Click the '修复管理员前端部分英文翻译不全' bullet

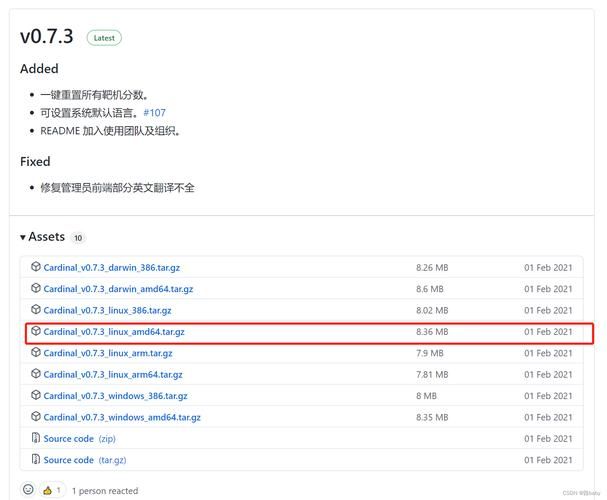117,188
